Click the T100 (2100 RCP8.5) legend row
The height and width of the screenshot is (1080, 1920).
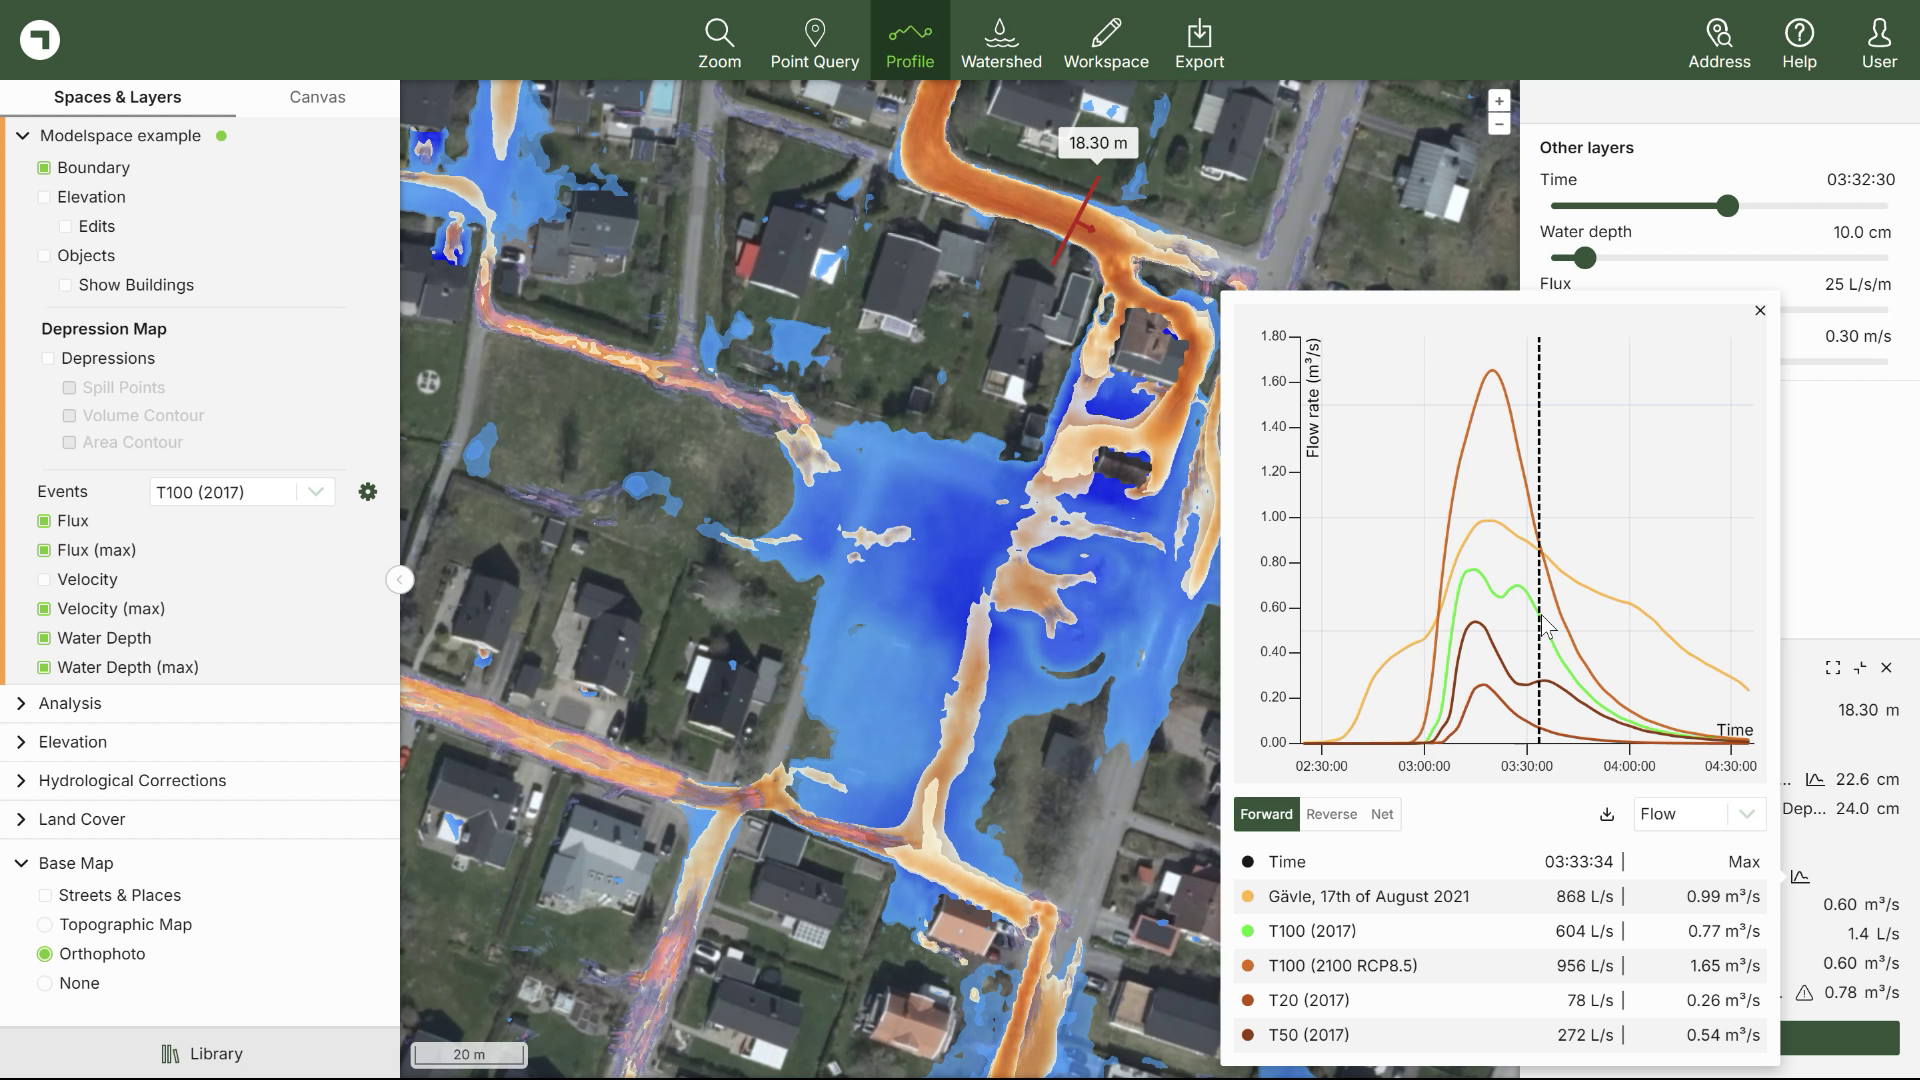tap(1500, 966)
